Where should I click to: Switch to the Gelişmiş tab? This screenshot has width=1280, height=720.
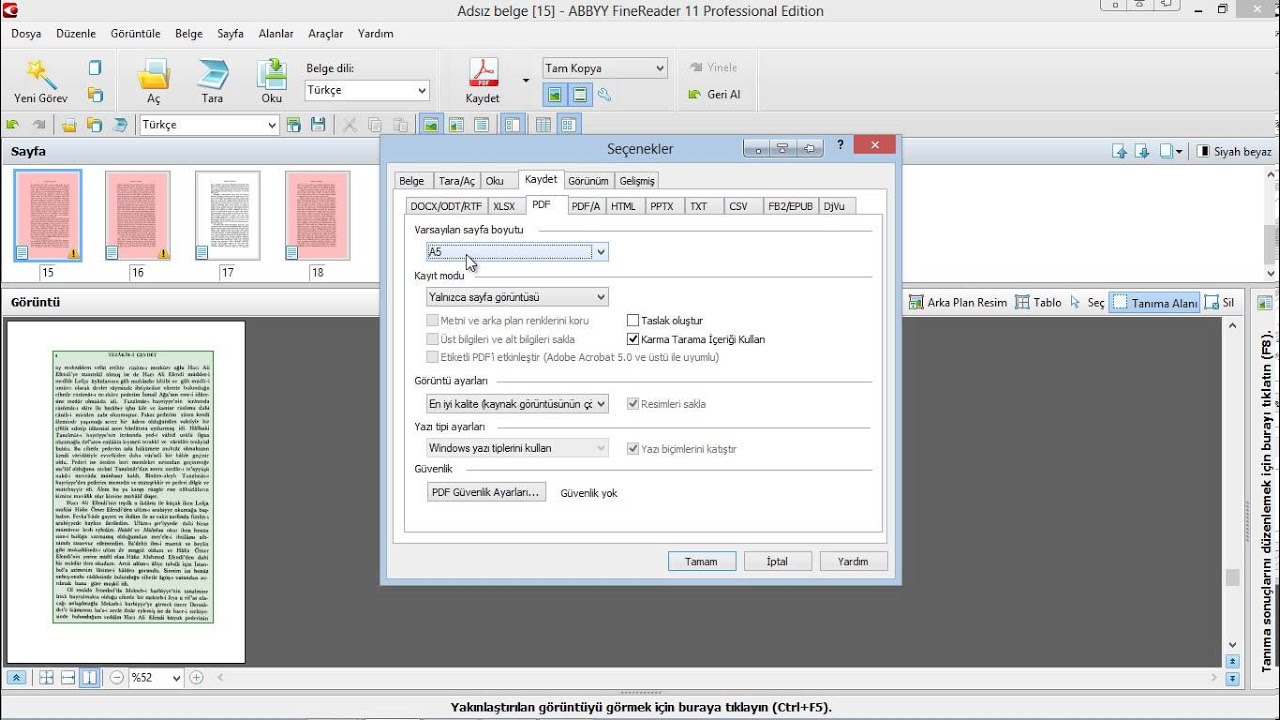pos(637,181)
